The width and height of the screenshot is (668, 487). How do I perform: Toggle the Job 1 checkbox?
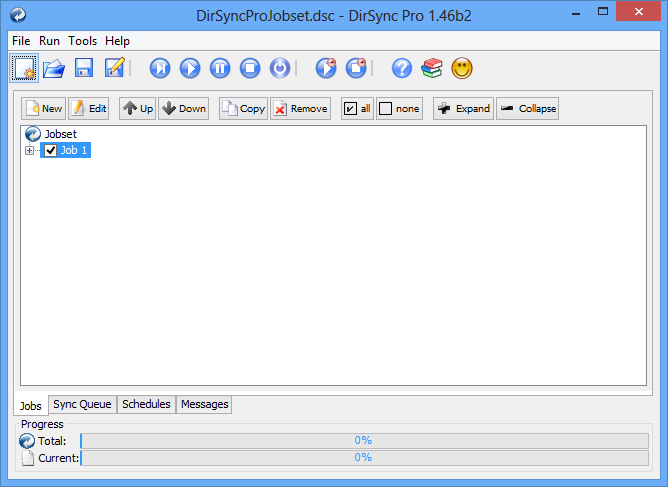(51, 150)
